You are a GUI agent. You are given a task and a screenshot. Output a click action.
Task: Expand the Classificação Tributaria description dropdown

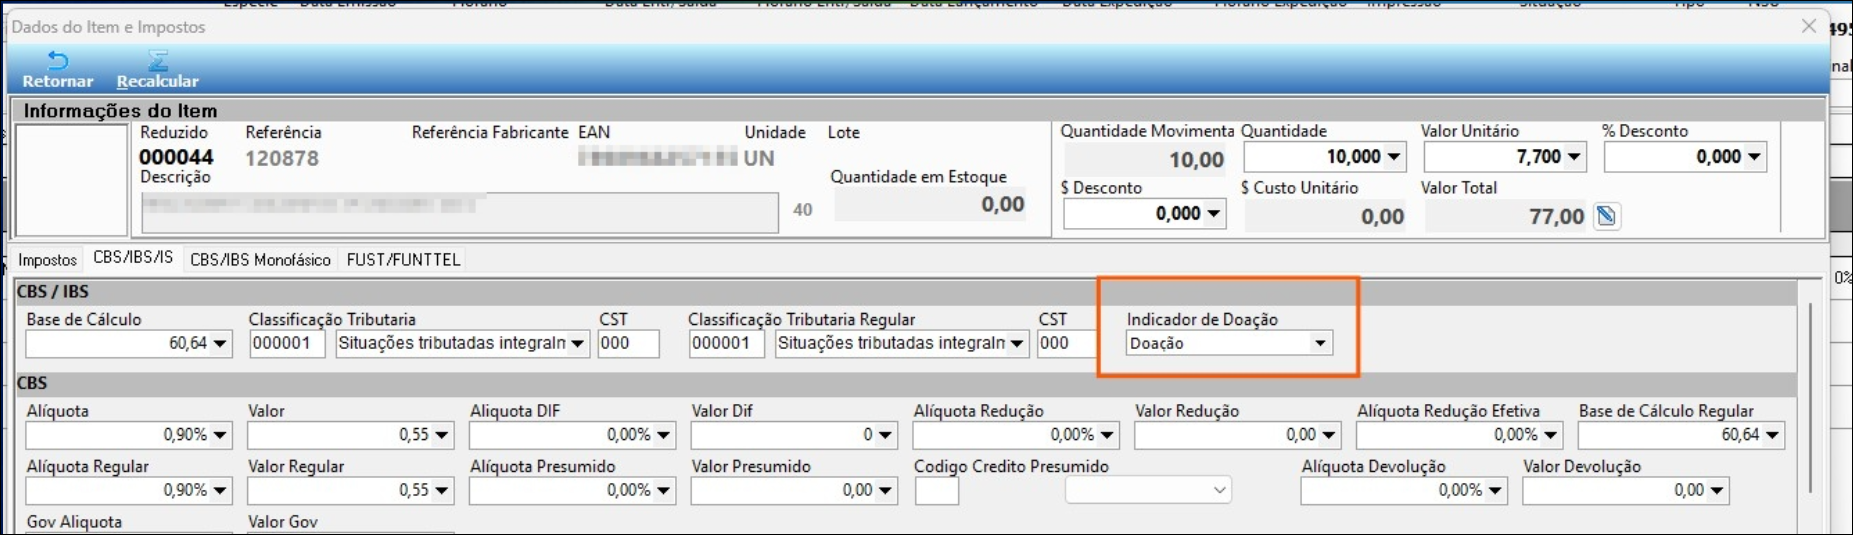click(x=577, y=344)
